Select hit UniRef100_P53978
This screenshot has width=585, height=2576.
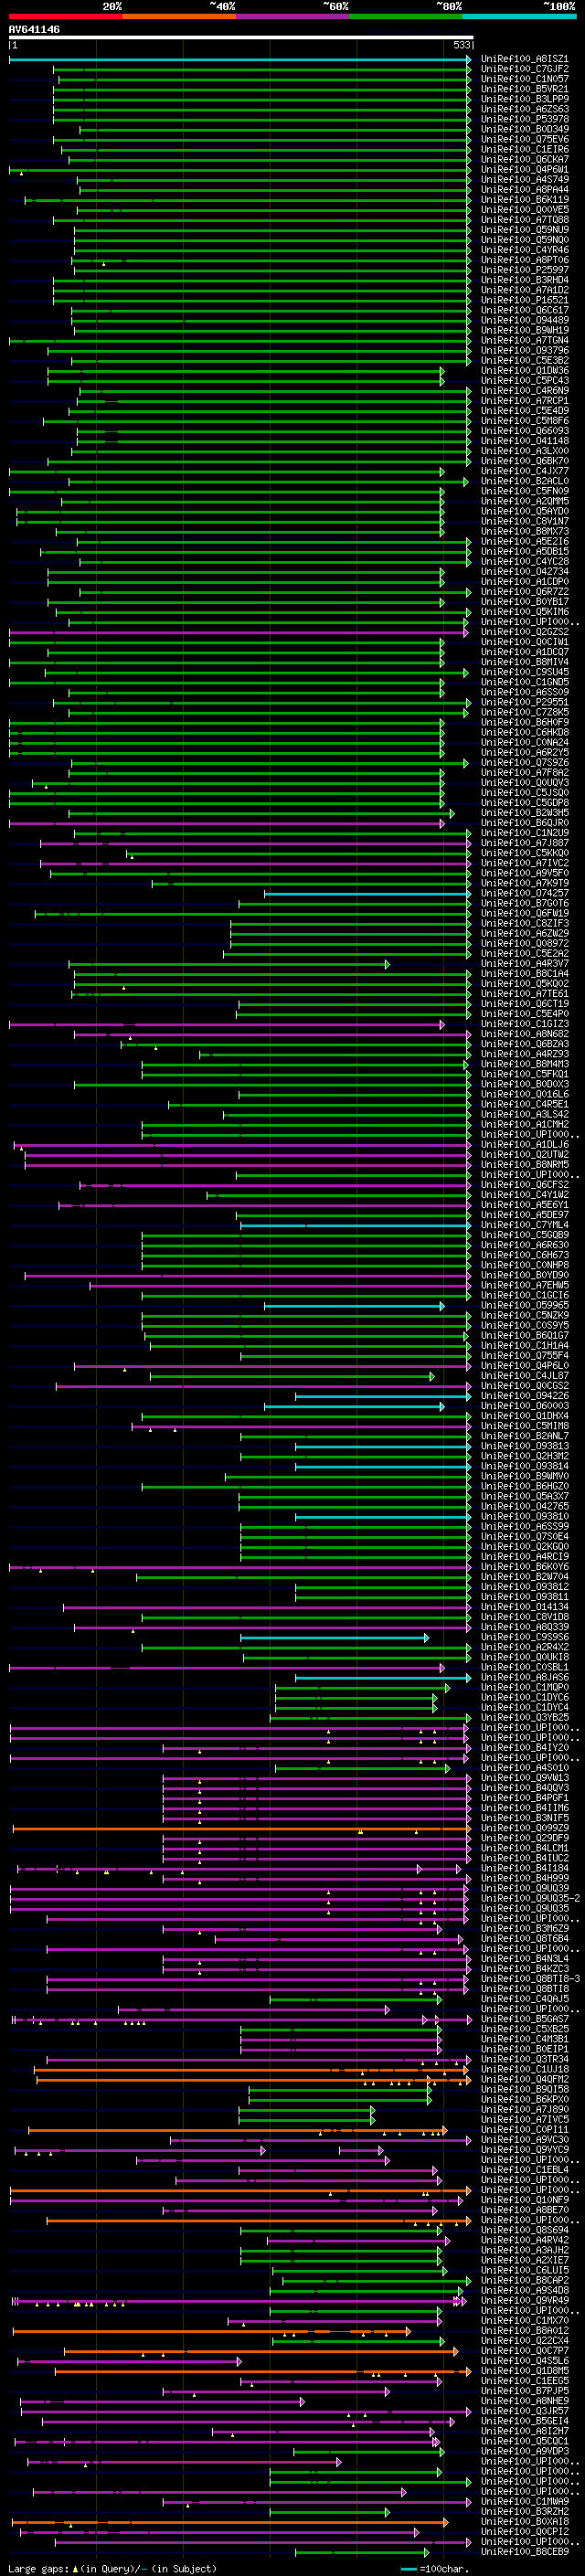coord(524,119)
